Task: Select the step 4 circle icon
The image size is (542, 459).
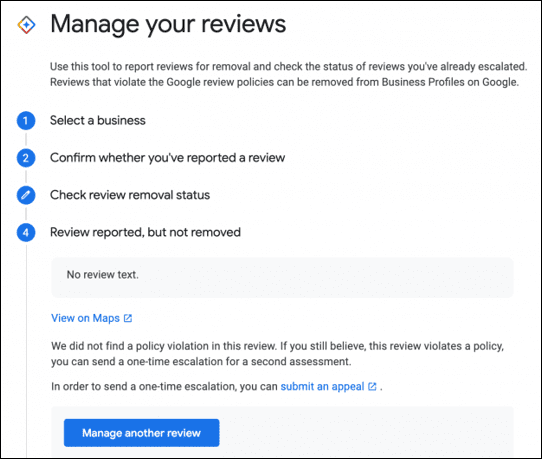Action: (26, 233)
